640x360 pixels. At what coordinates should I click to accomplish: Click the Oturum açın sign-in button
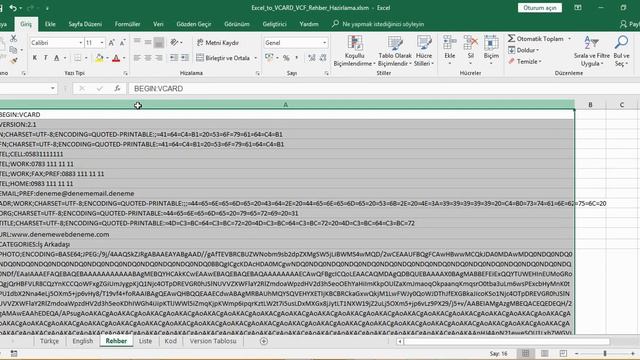click(540, 8)
